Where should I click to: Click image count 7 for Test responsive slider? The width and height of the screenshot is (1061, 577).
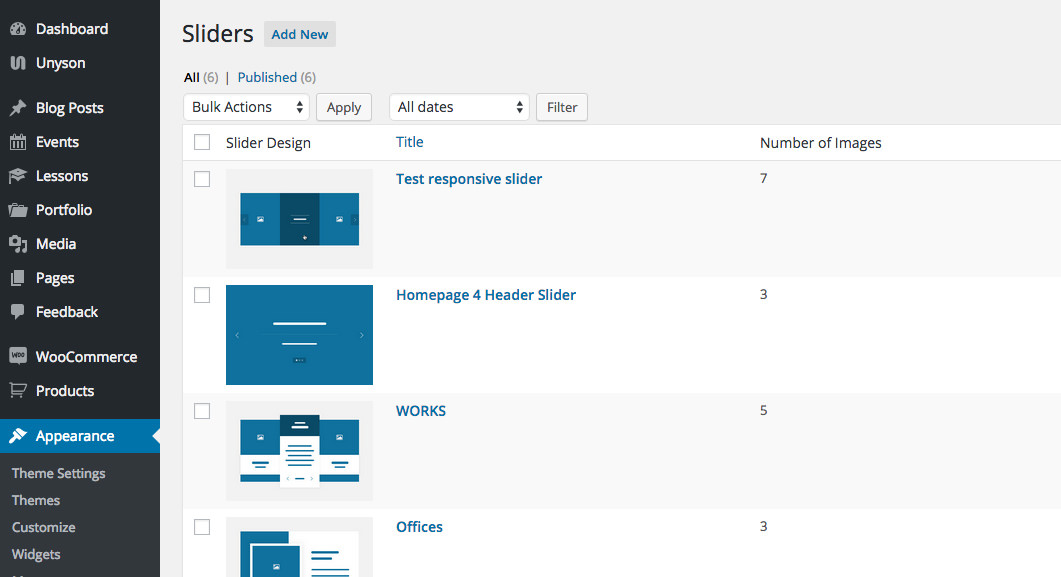tap(763, 179)
